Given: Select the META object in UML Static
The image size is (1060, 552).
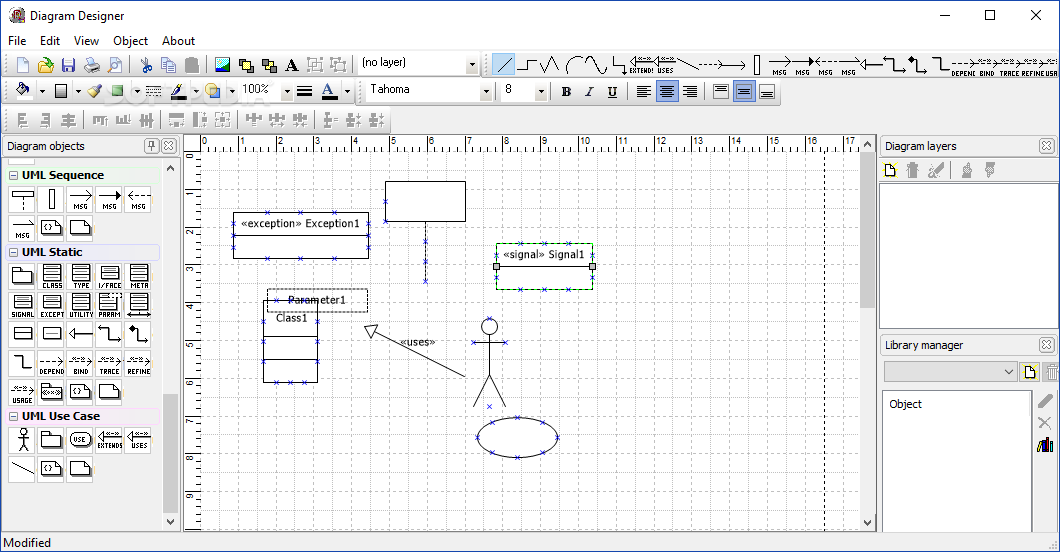Looking at the screenshot, I should click(x=139, y=276).
